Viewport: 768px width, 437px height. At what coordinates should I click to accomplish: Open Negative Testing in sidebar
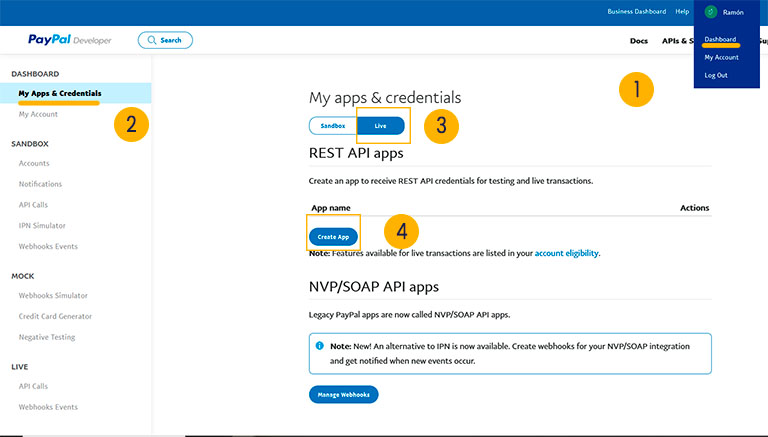pos(47,337)
